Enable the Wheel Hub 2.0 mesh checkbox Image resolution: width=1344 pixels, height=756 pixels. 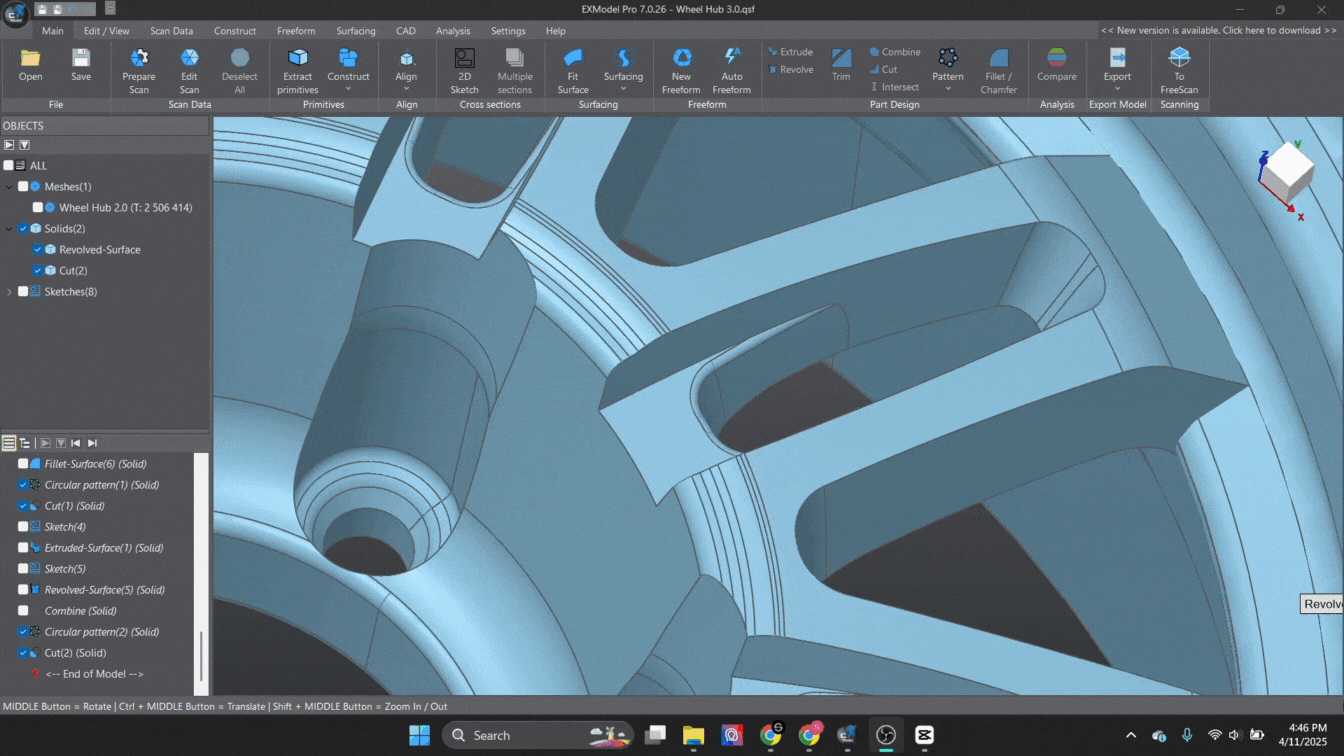coord(37,208)
